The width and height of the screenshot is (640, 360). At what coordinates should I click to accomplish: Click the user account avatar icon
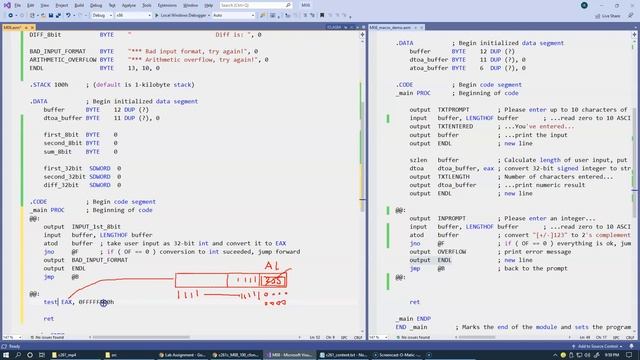tap(584, 5)
